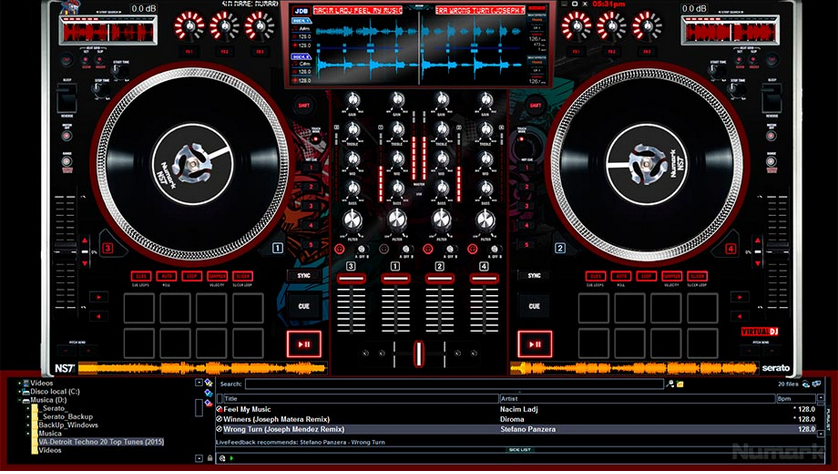Click the fourth channel filter knob
This screenshot has height=474, width=838.
[485, 220]
